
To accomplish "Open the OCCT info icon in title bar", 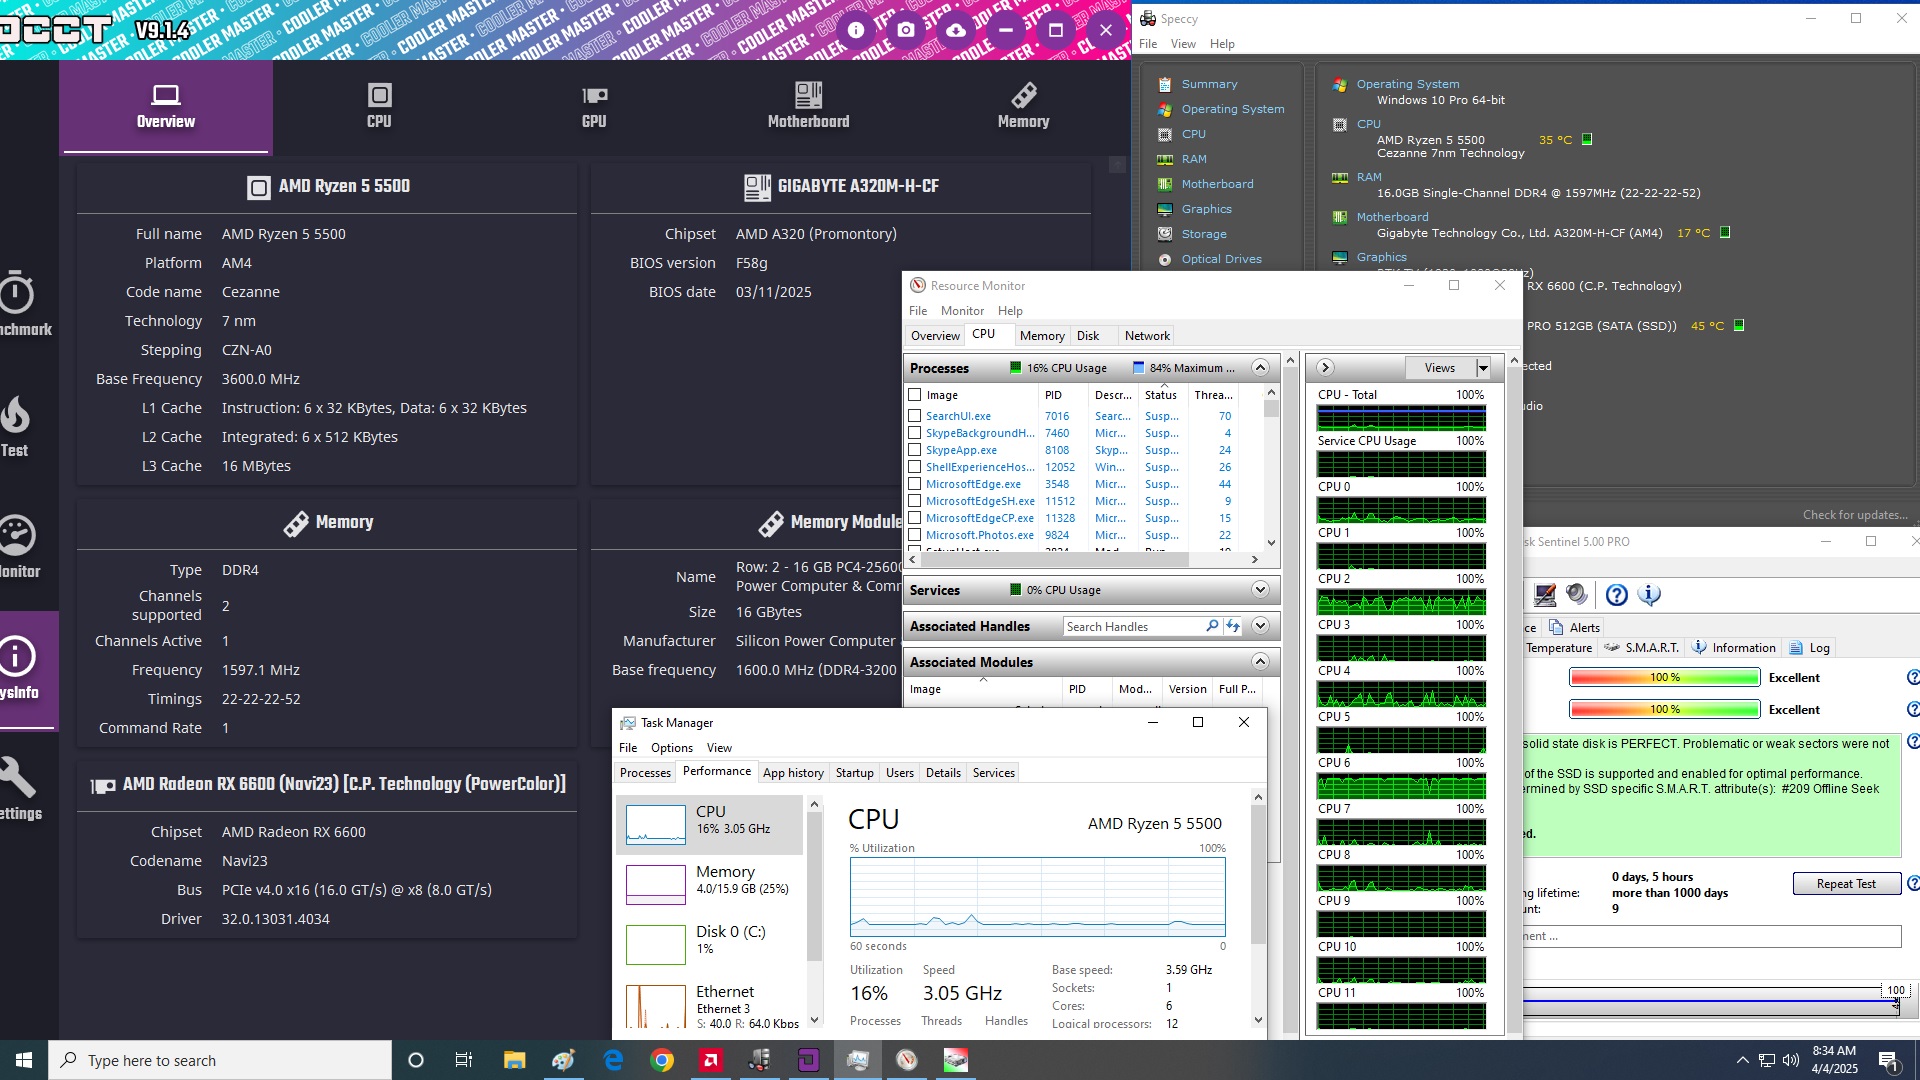I will coord(856,30).
